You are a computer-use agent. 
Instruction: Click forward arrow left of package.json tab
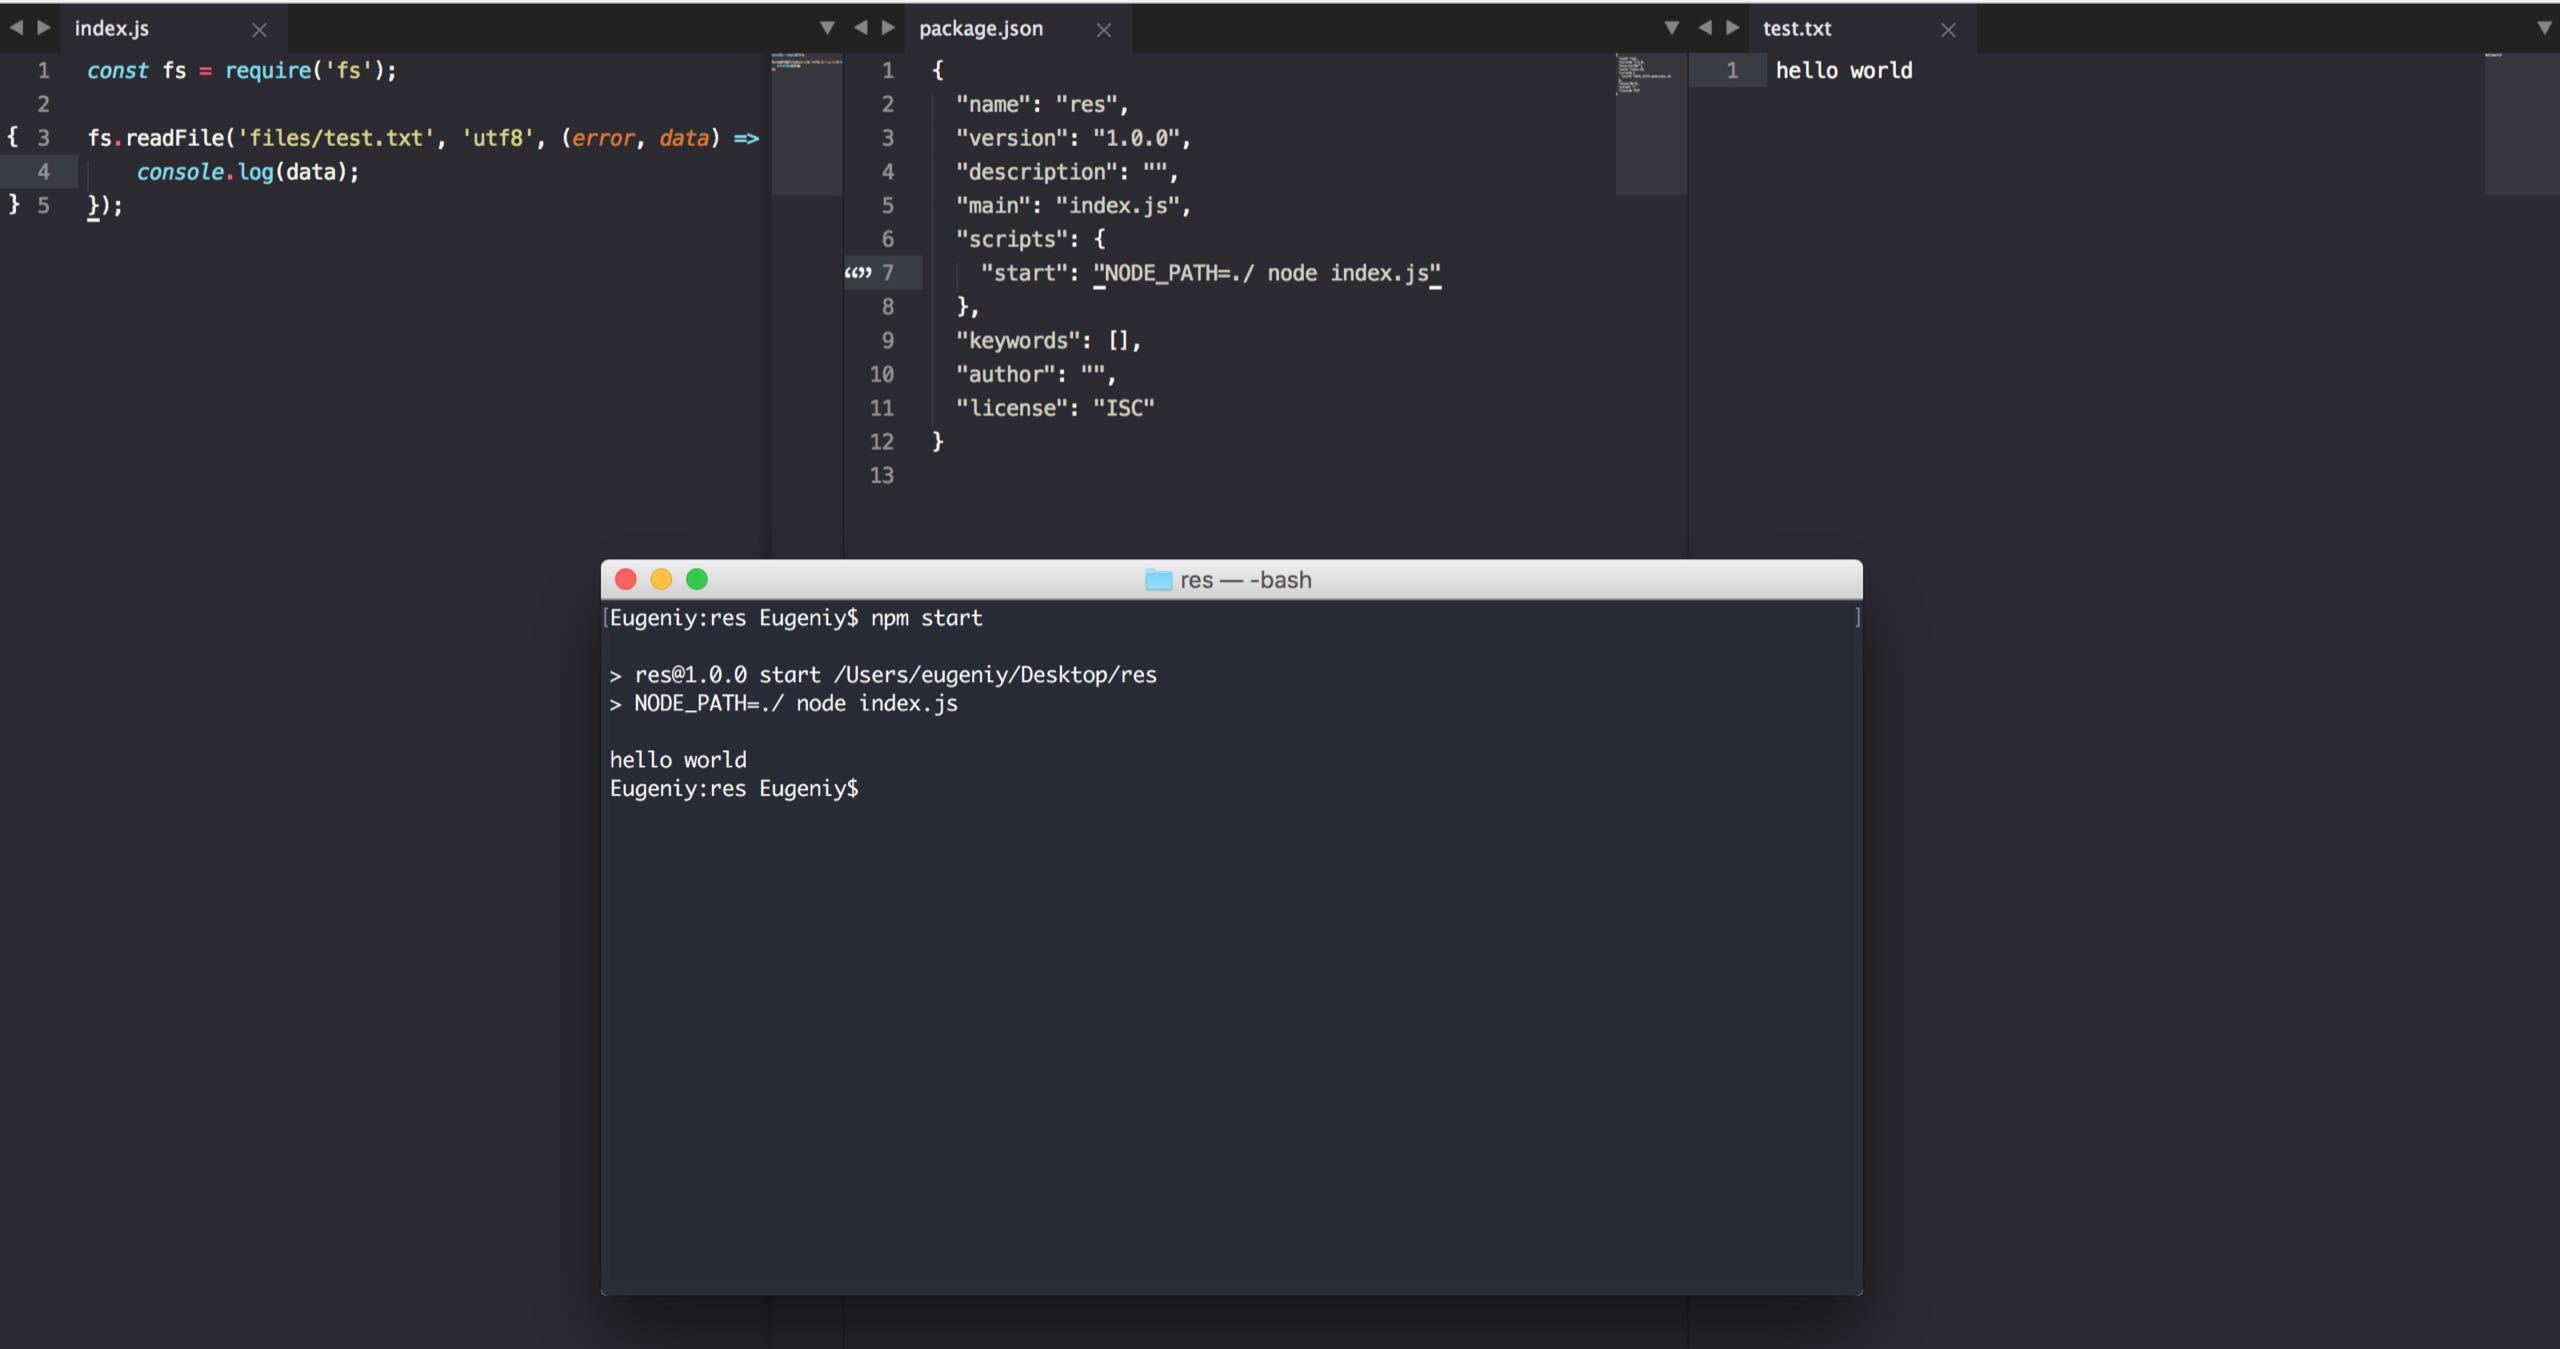(x=888, y=28)
